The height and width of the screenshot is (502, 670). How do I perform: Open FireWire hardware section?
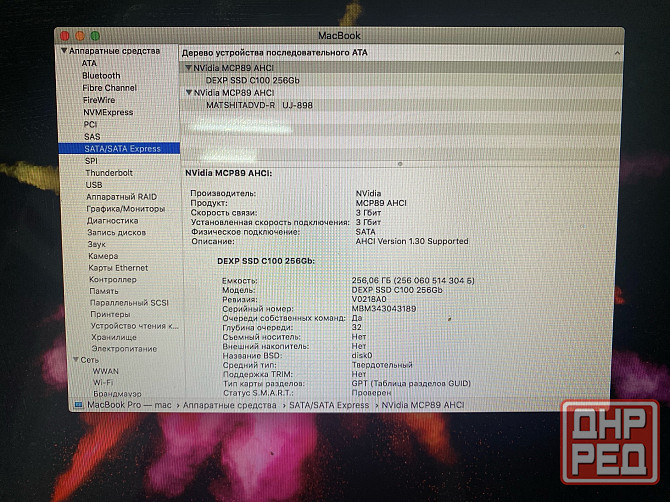(x=99, y=100)
